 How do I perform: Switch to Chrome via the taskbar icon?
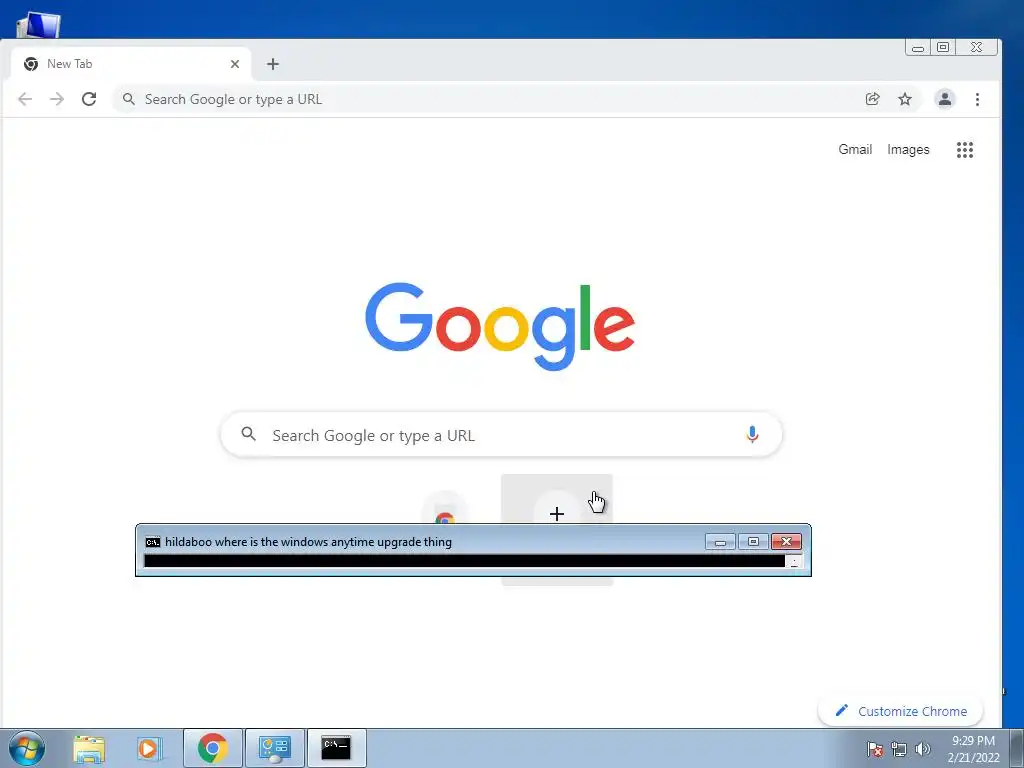click(x=213, y=748)
